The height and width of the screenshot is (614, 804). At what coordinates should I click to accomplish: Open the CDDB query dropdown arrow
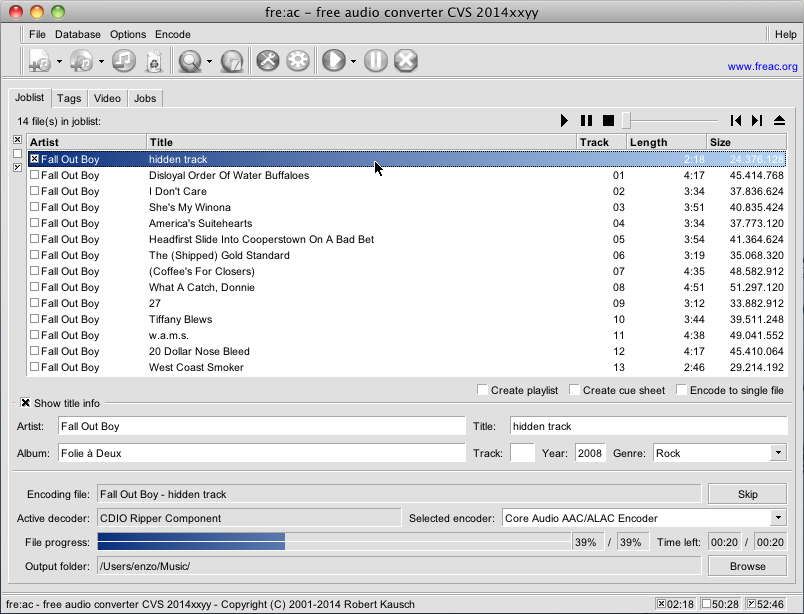(x=209, y=62)
